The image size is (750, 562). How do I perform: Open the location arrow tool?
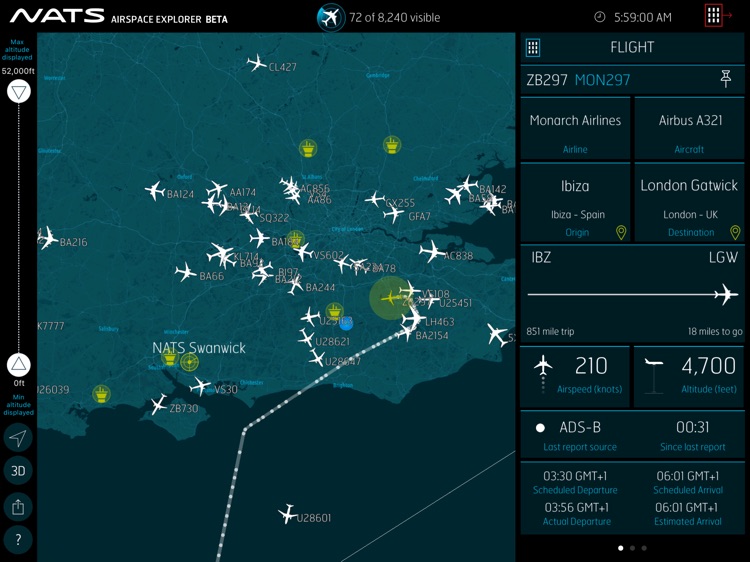(18, 438)
